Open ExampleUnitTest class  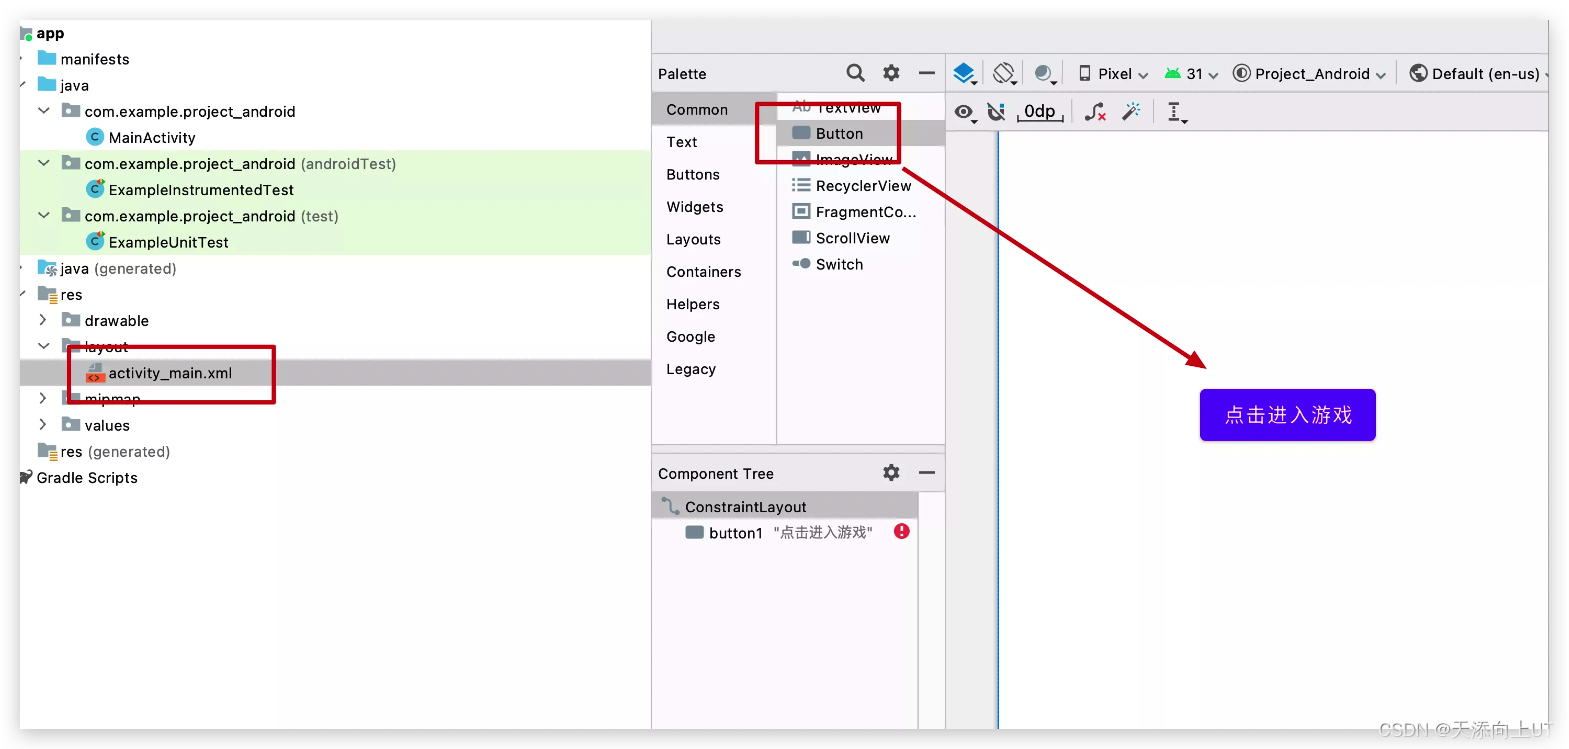(158, 242)
